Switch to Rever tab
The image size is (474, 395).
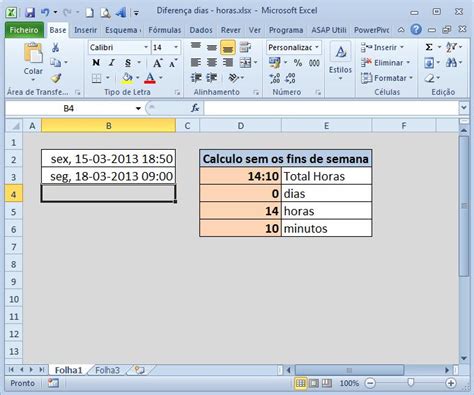pos(230,30)
